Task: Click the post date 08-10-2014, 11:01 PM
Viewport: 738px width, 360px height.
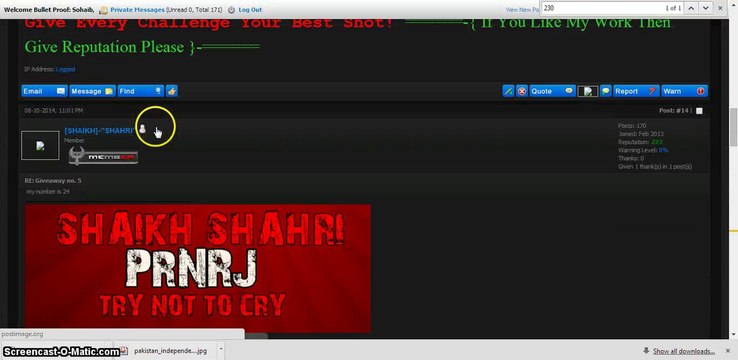Action: pos(54,111)
